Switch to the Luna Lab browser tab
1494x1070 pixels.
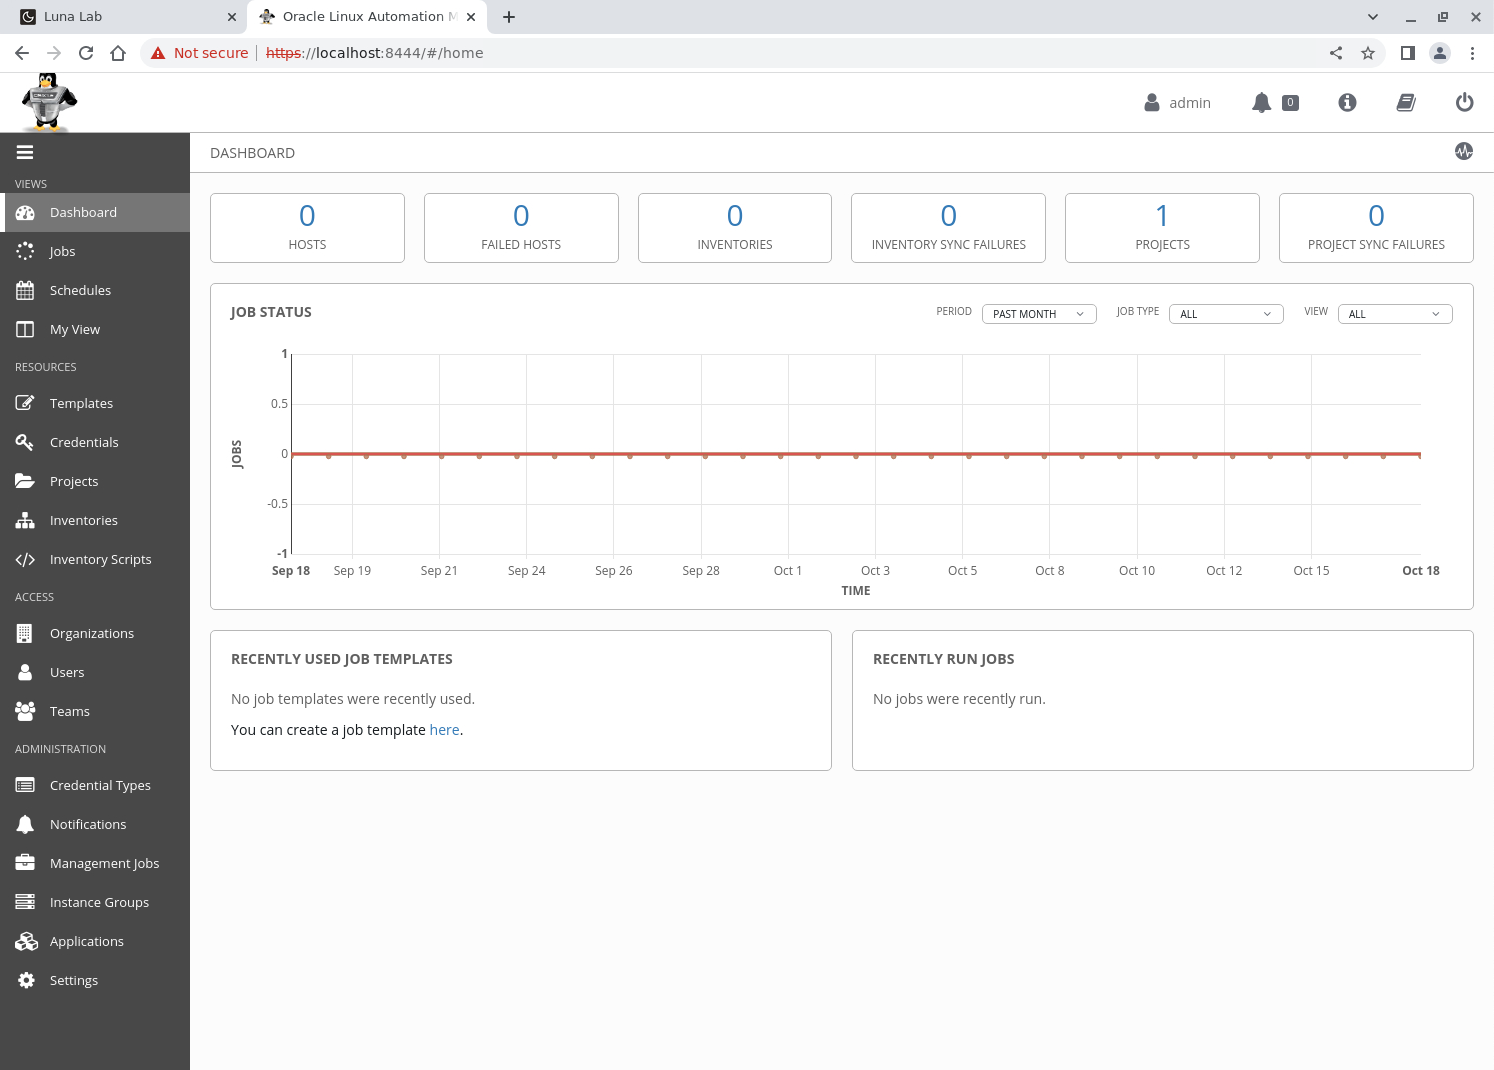click(125, 17)
